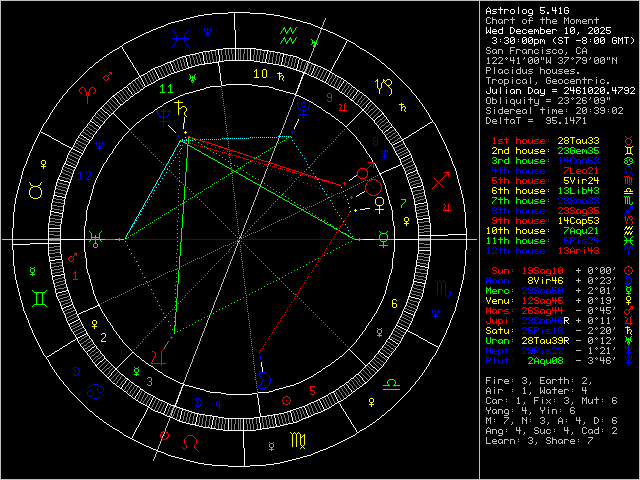The width and height of the screenshot is (640, 480).
Task: Select the large red Jupiter glyph inside the wheel
Action: (158, 357)
